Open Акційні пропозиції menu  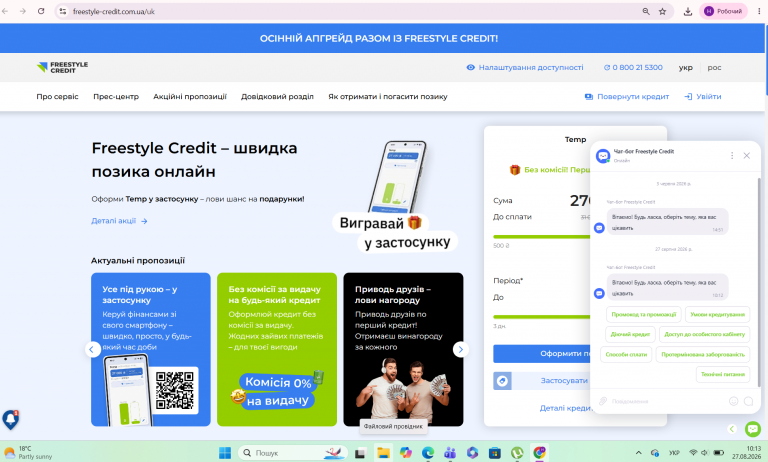[x=190, y=97]
